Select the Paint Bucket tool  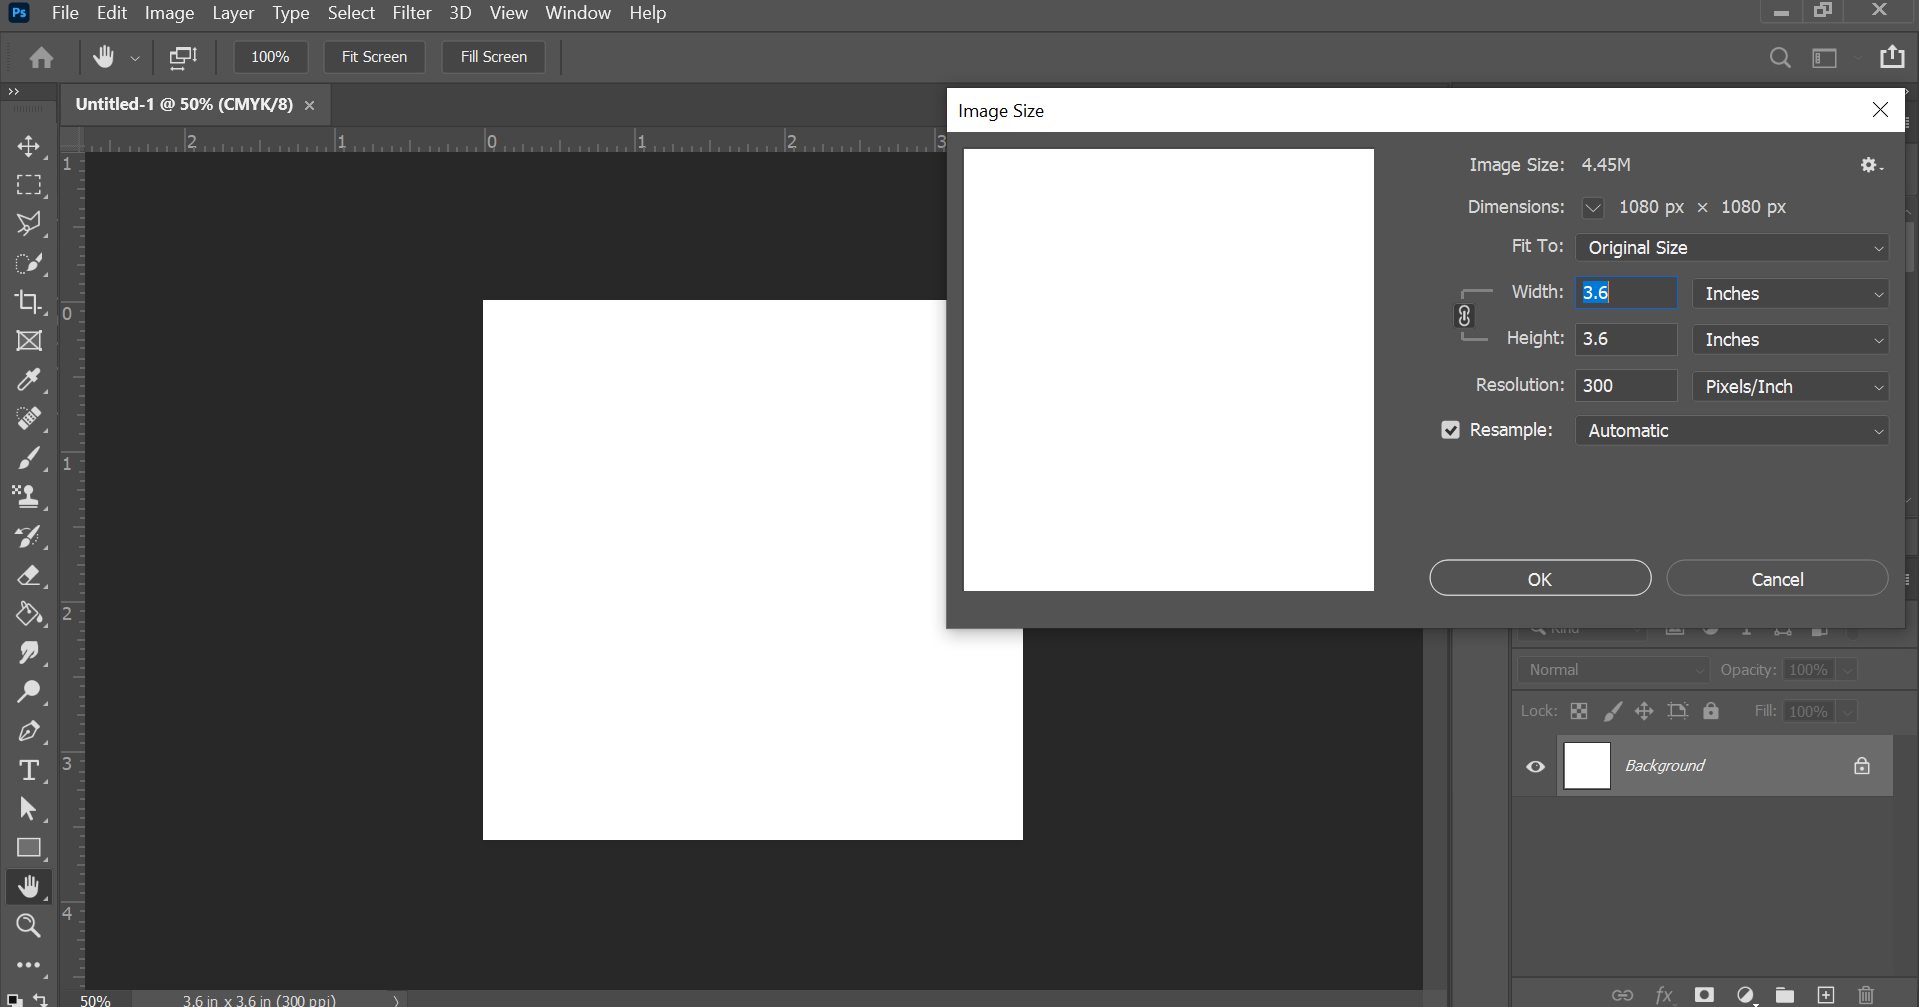28,614
